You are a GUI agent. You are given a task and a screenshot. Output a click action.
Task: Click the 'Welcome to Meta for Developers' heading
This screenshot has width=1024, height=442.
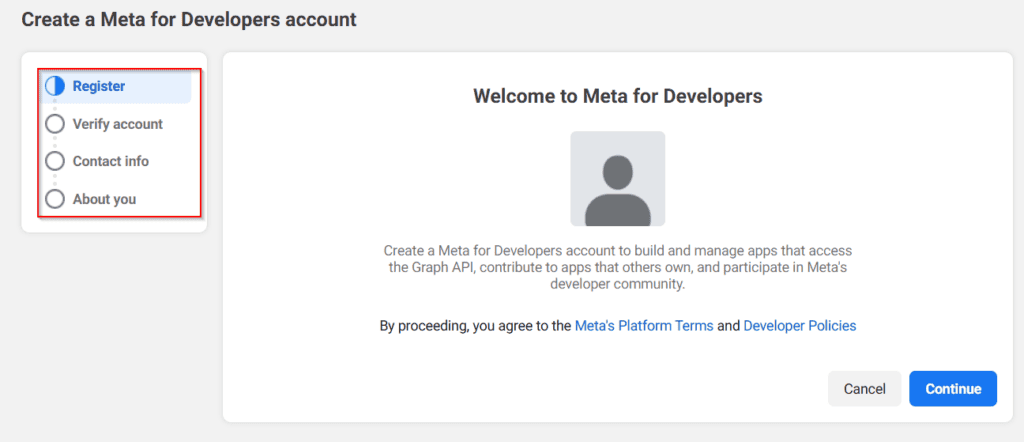click(x=618, y=97)
